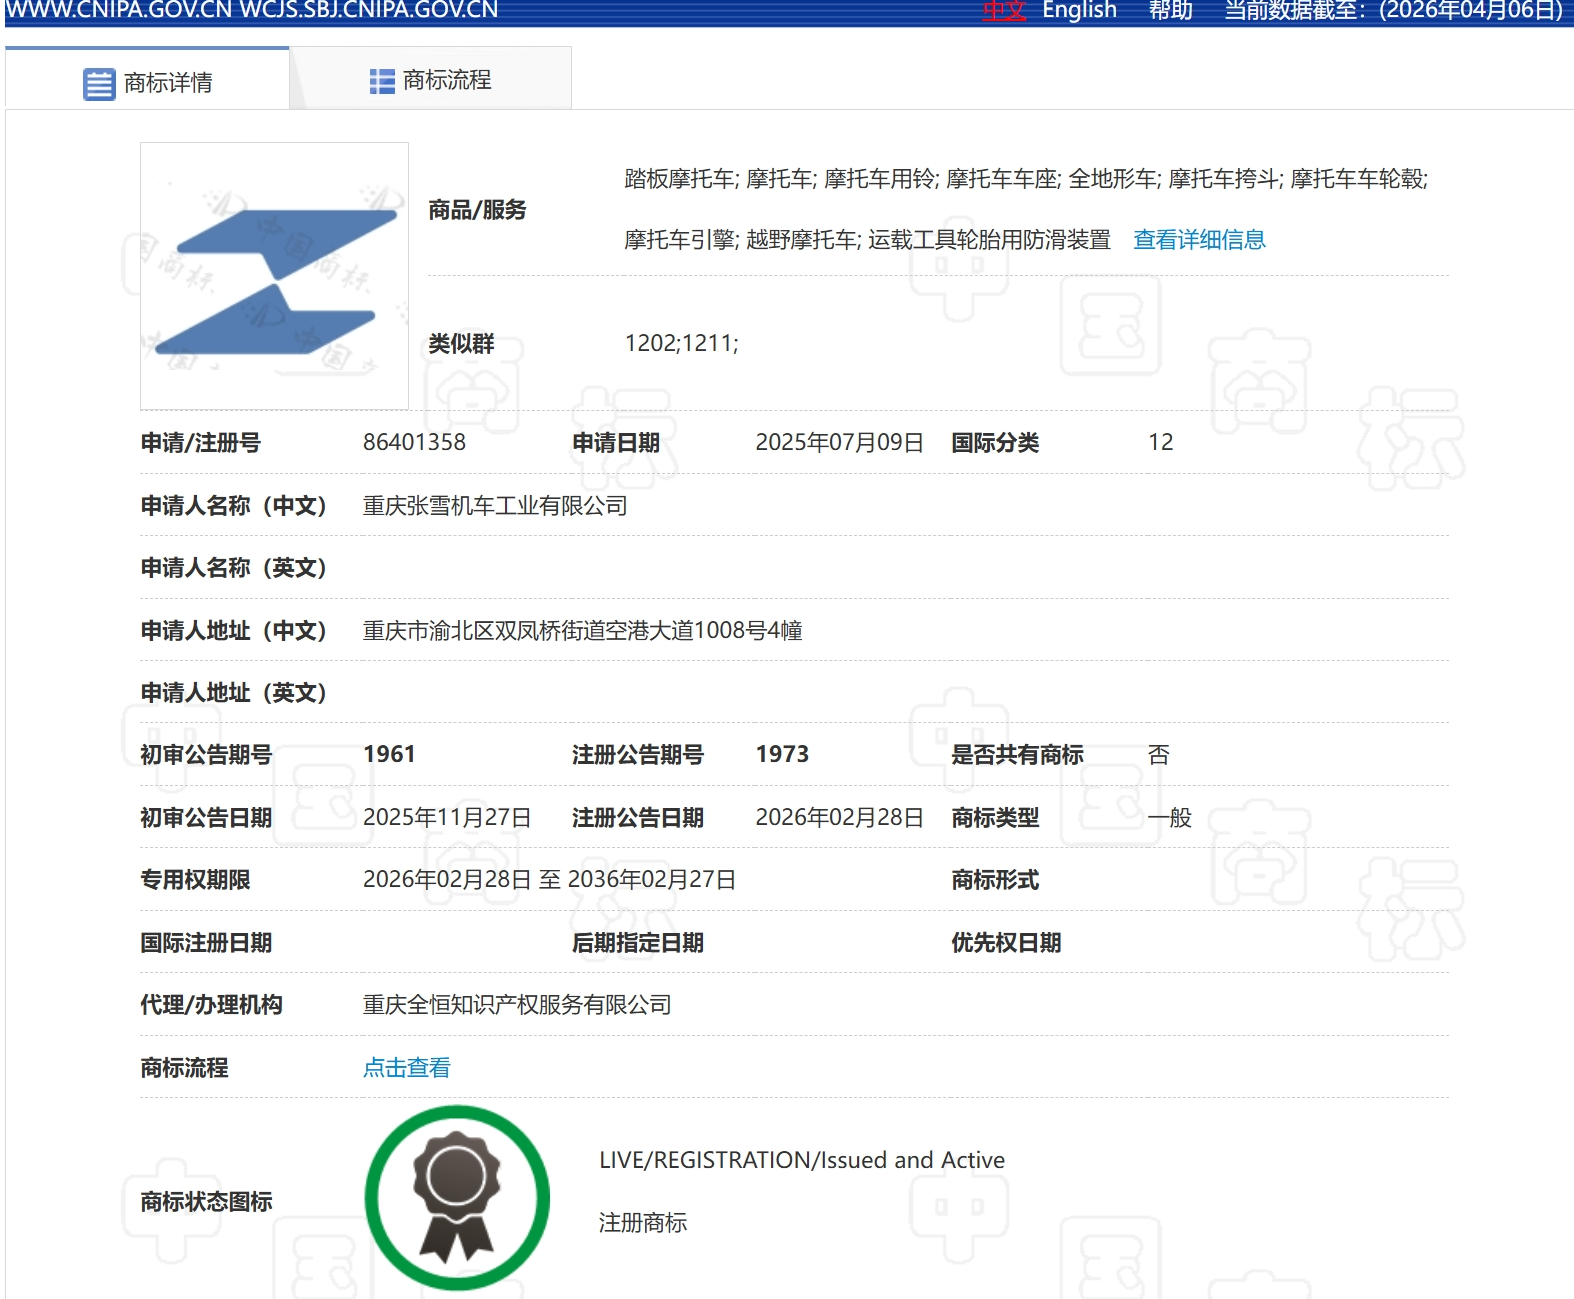This screenshot has width=1574, height=1299.
Task: Open the 帮助 help link
Action: click(1170, 10)
